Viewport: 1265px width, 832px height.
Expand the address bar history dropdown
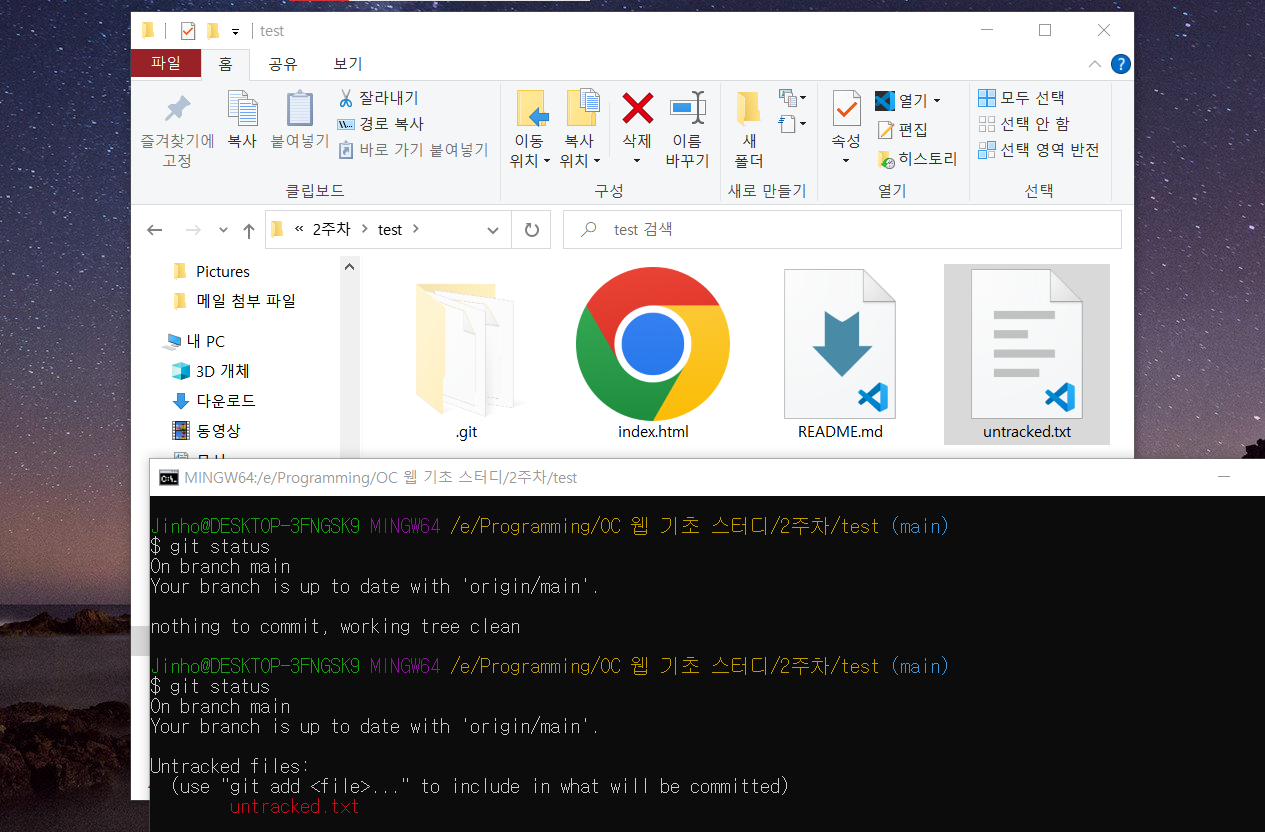(x=493, y=230)
